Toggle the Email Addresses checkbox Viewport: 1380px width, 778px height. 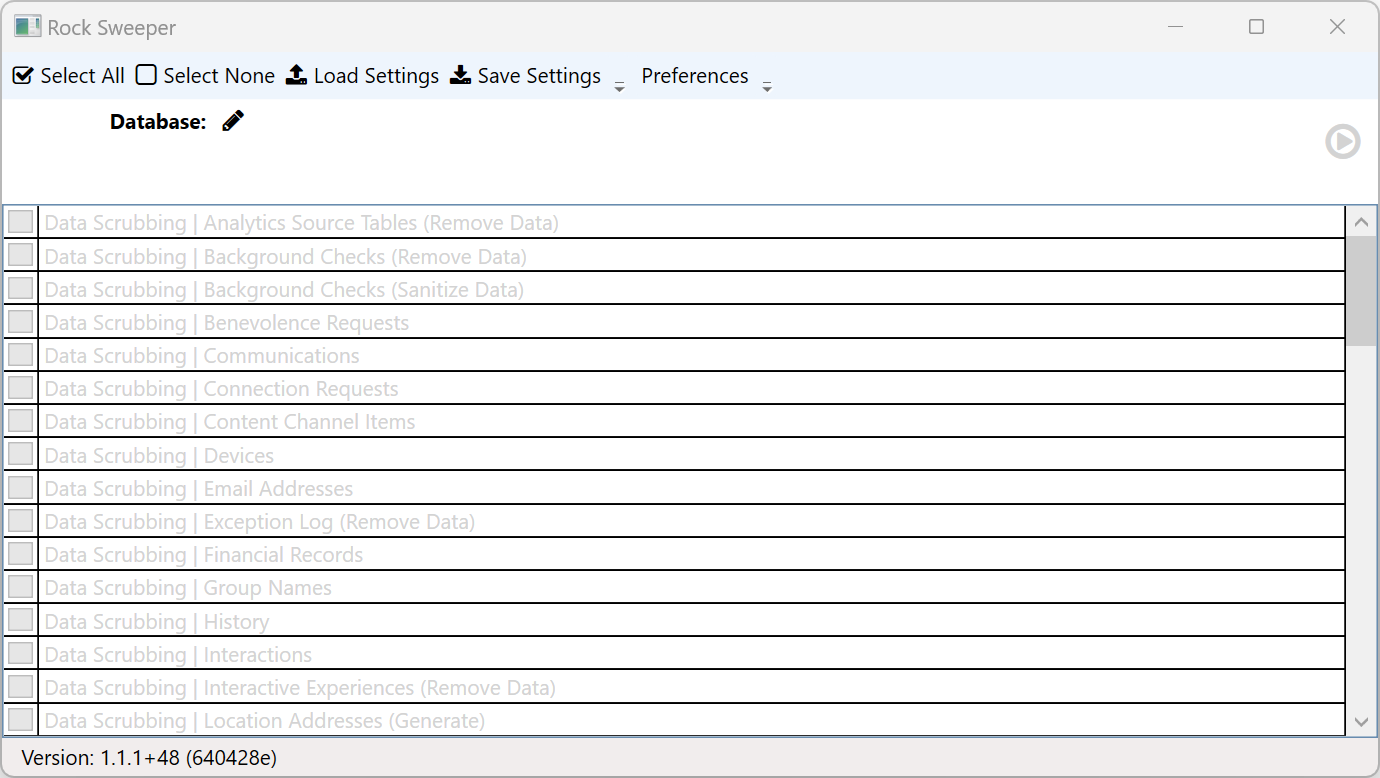[x=21, y=488]
